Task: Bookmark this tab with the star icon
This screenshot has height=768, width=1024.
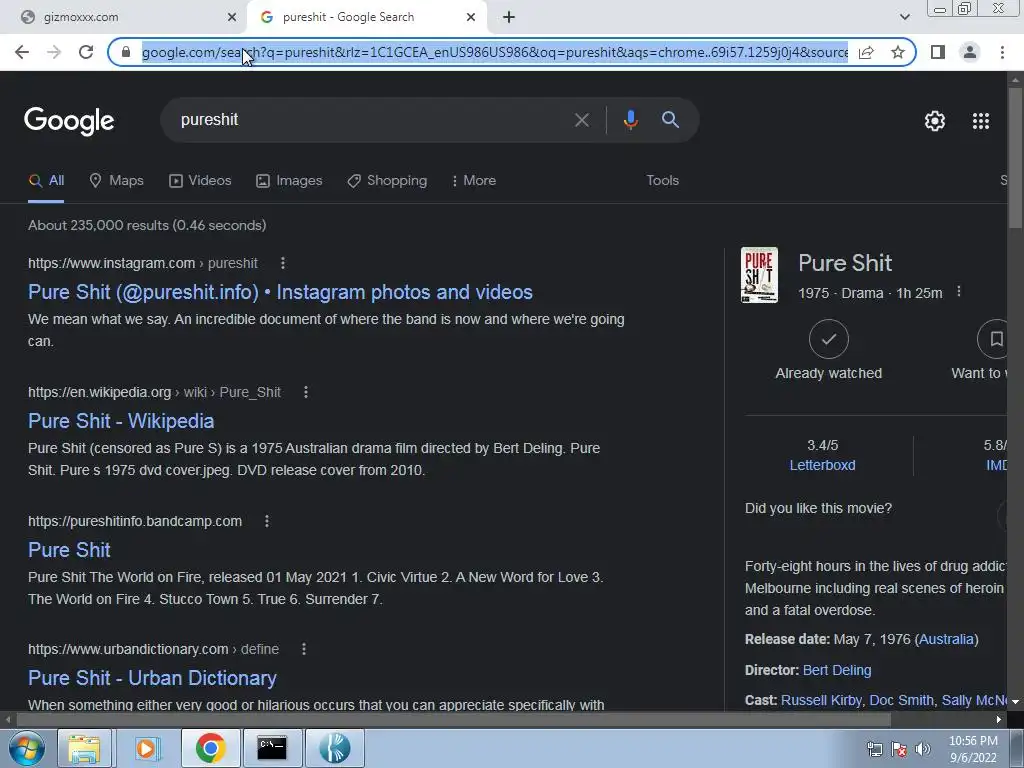Action: [898, 52]
